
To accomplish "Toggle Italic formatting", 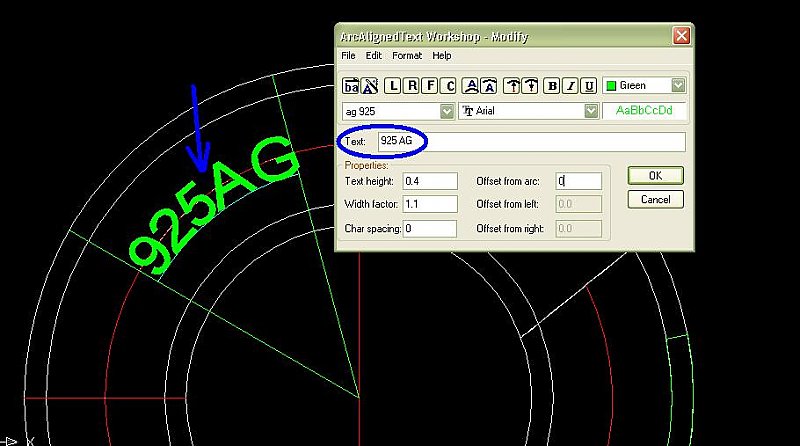I will pos(571,86).
